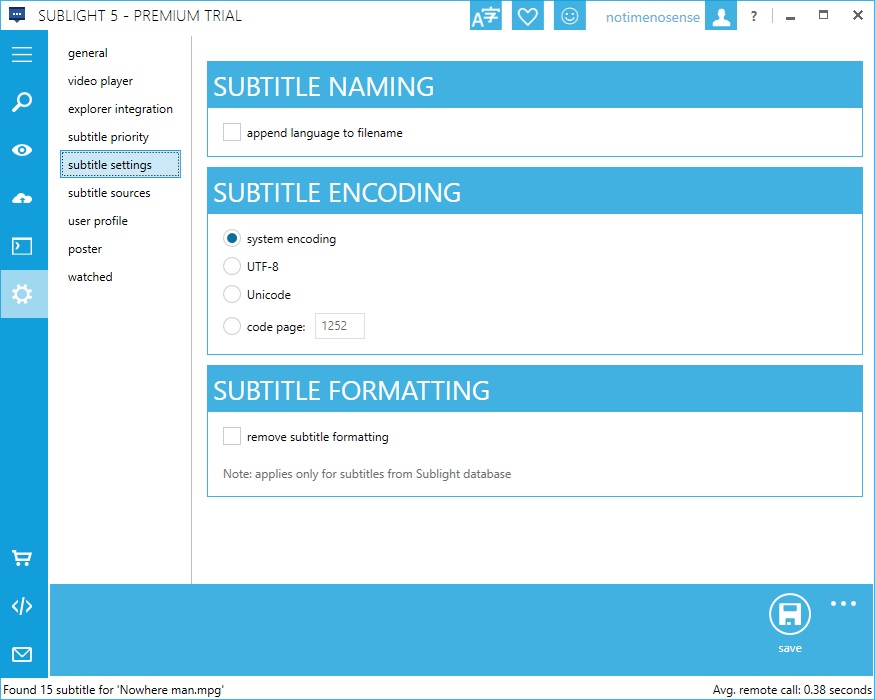Open the video player settings section
Screen dimensions: 875x700
[x=100, y=81]
